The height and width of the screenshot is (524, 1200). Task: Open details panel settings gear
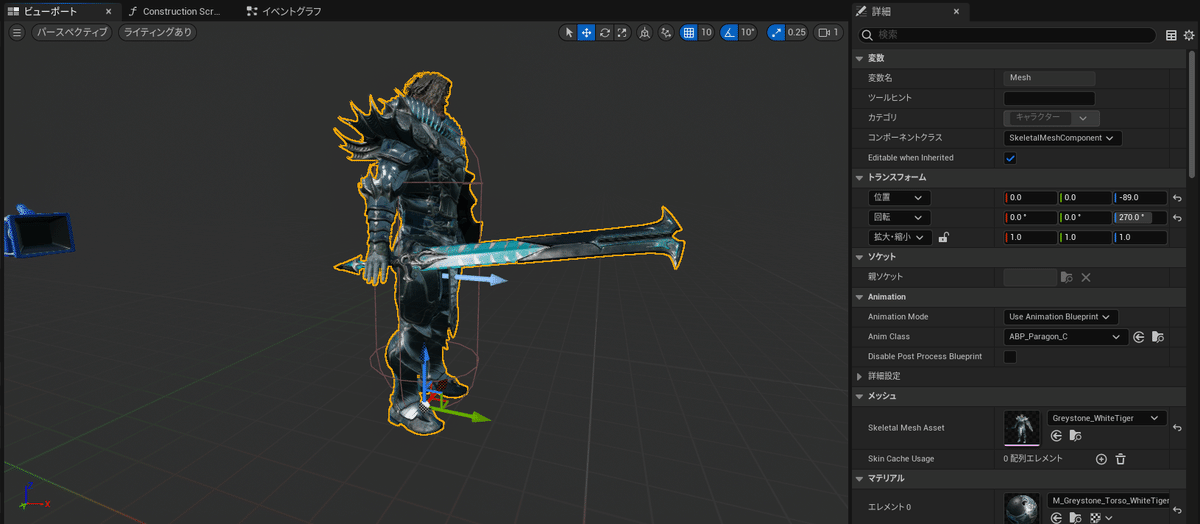1189,35
